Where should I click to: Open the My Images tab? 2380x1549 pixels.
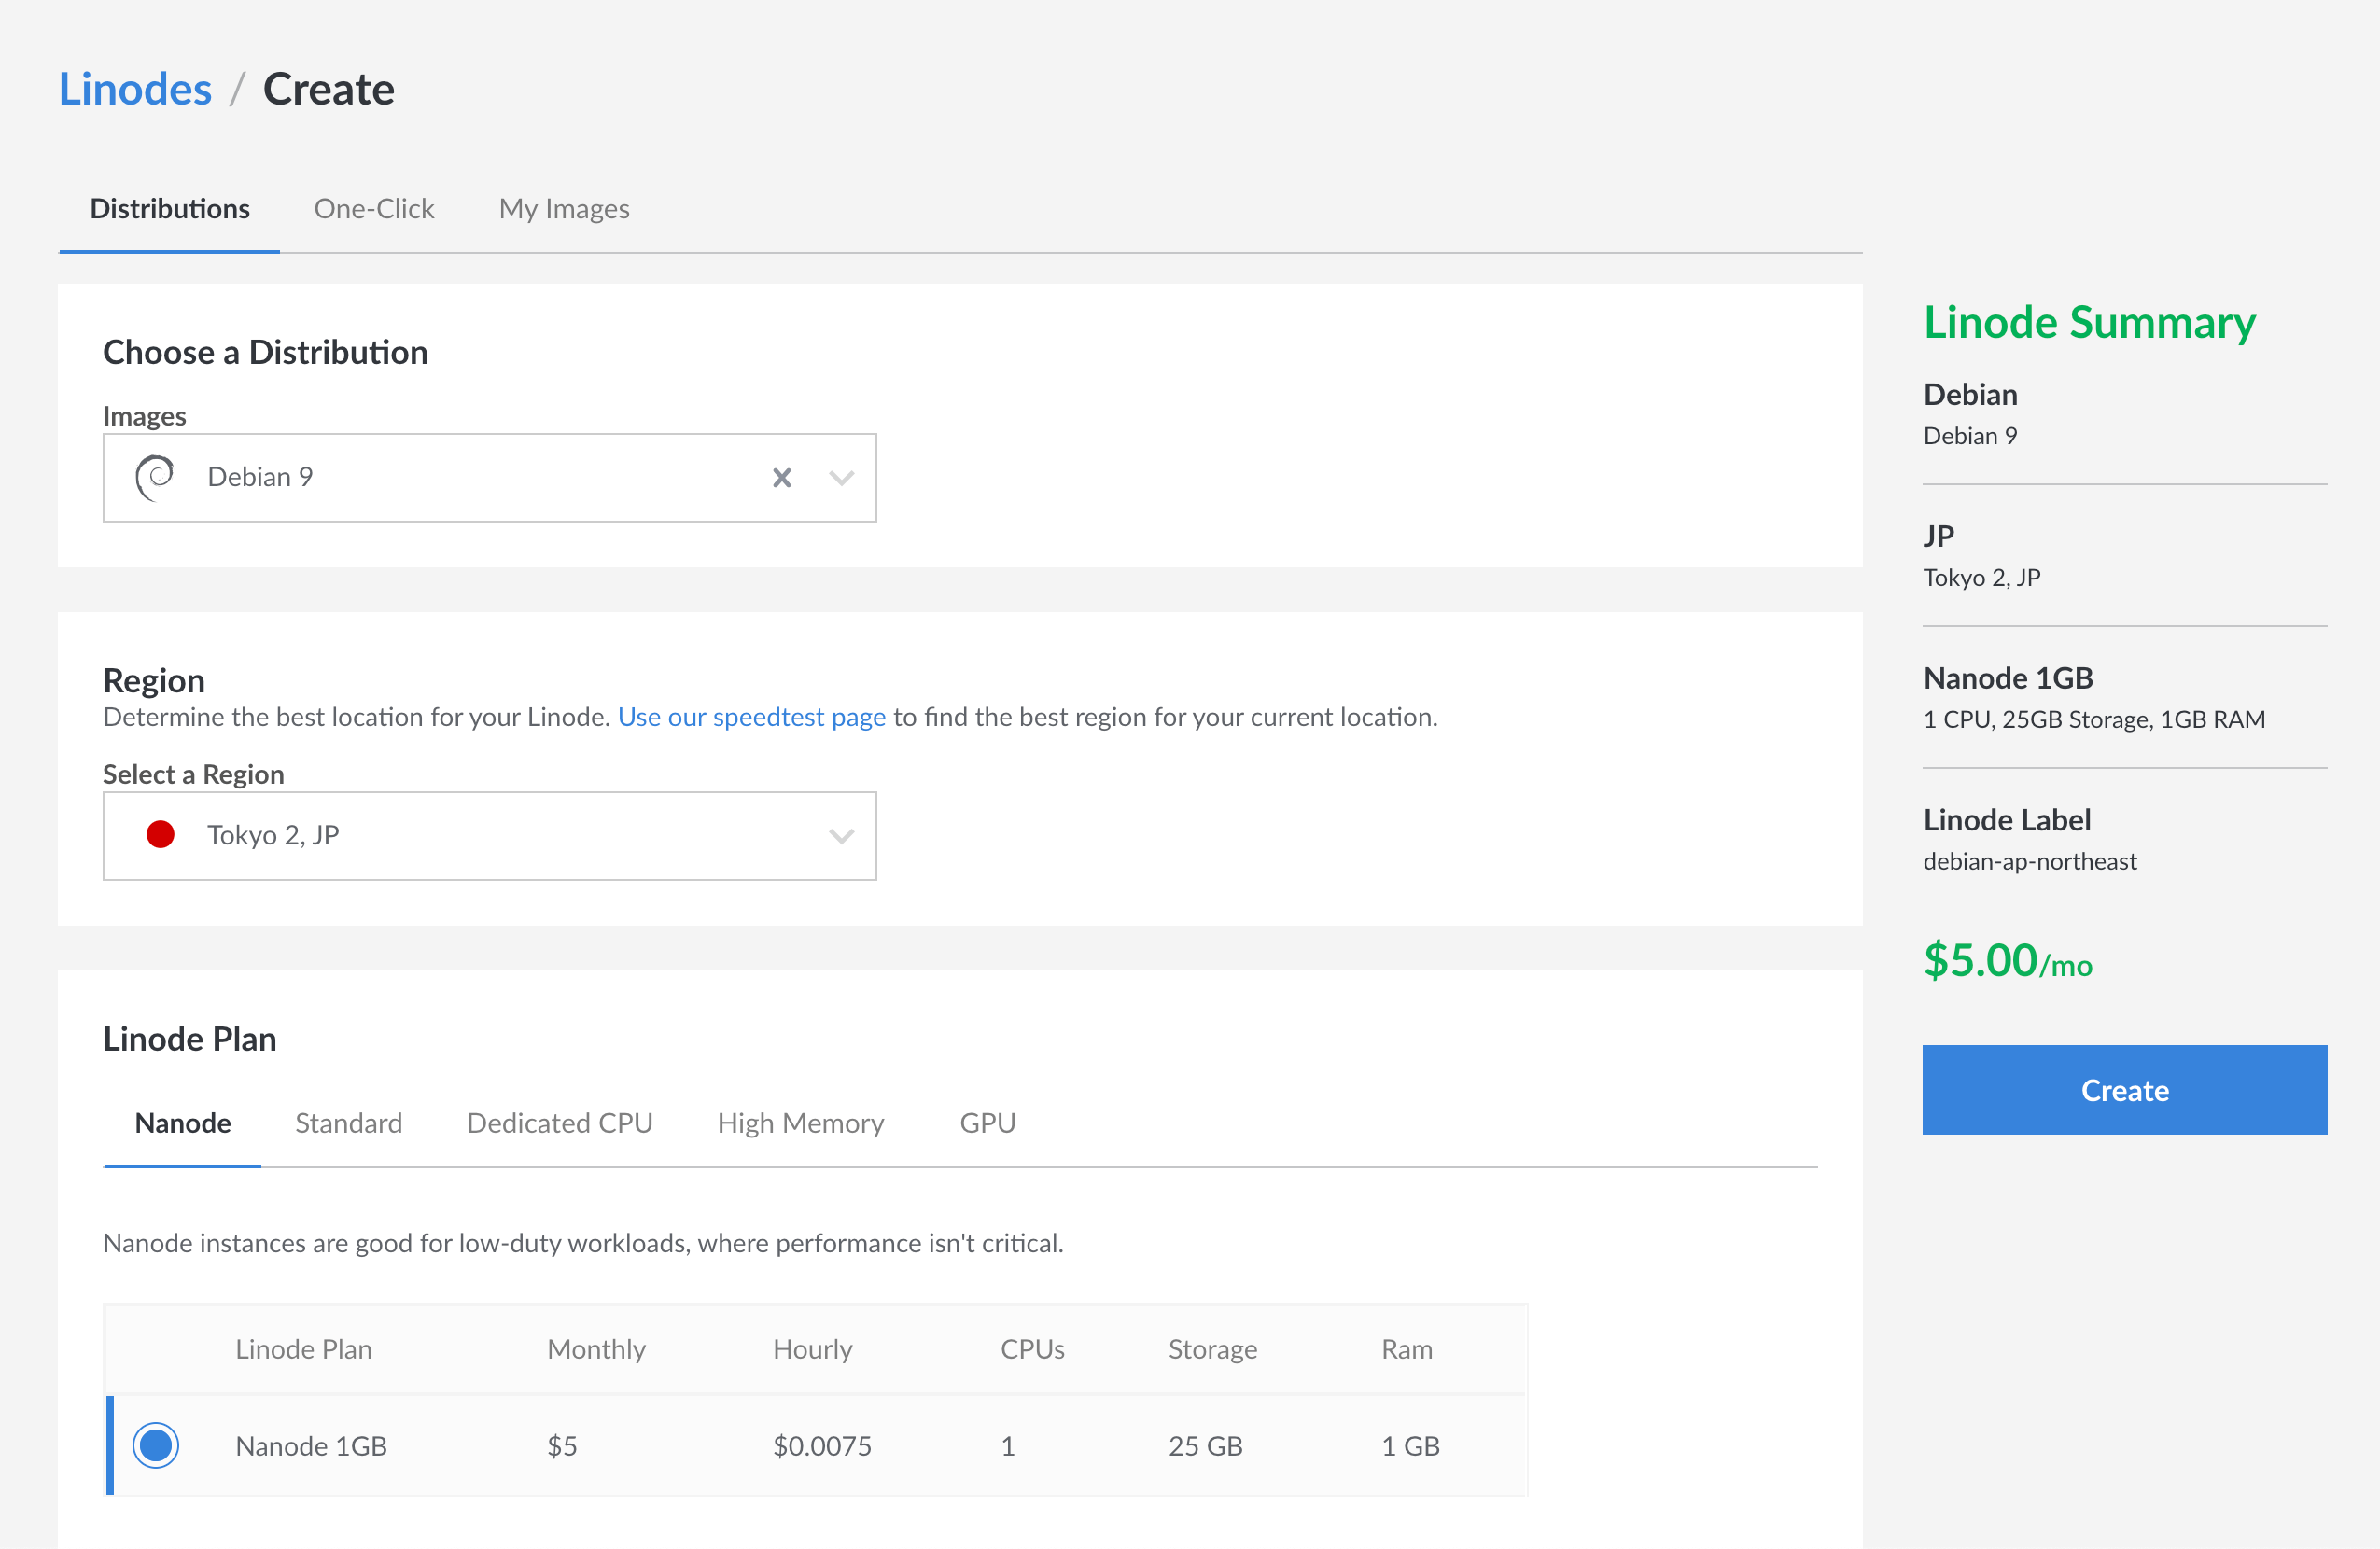[x=564, y=209]
